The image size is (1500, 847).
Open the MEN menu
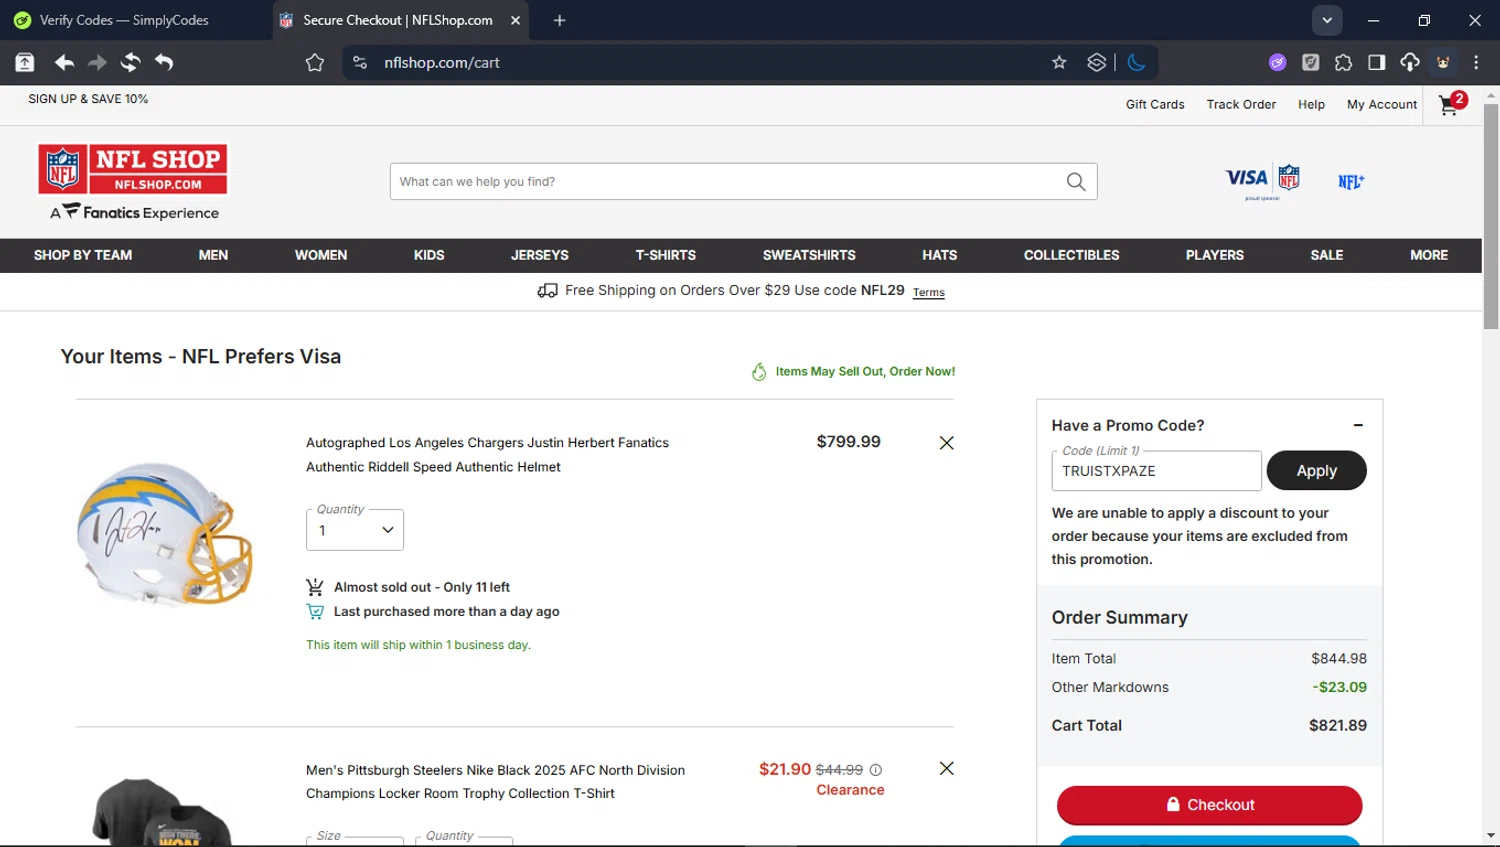point(213,255)
